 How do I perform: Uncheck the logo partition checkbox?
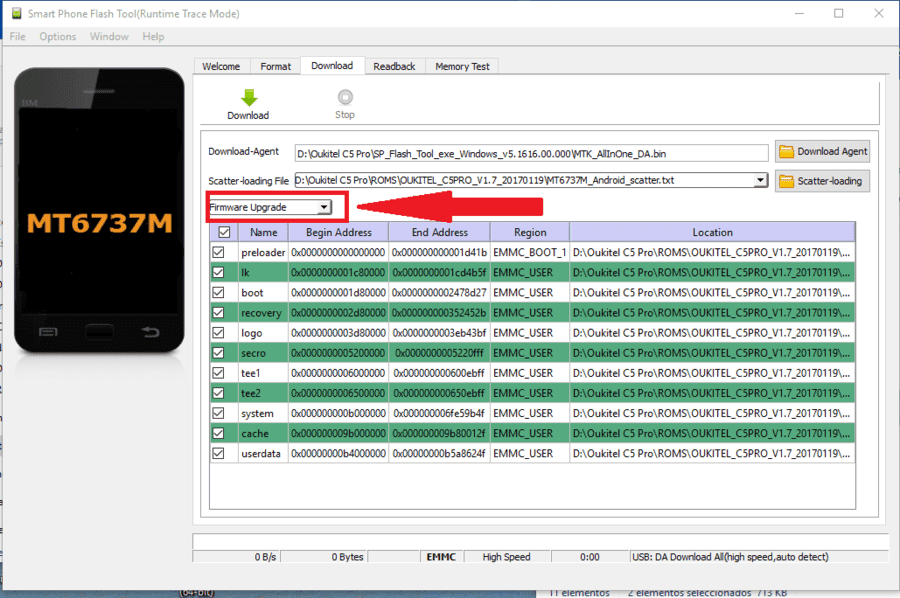pyautogui.click(x=218, y=333)
